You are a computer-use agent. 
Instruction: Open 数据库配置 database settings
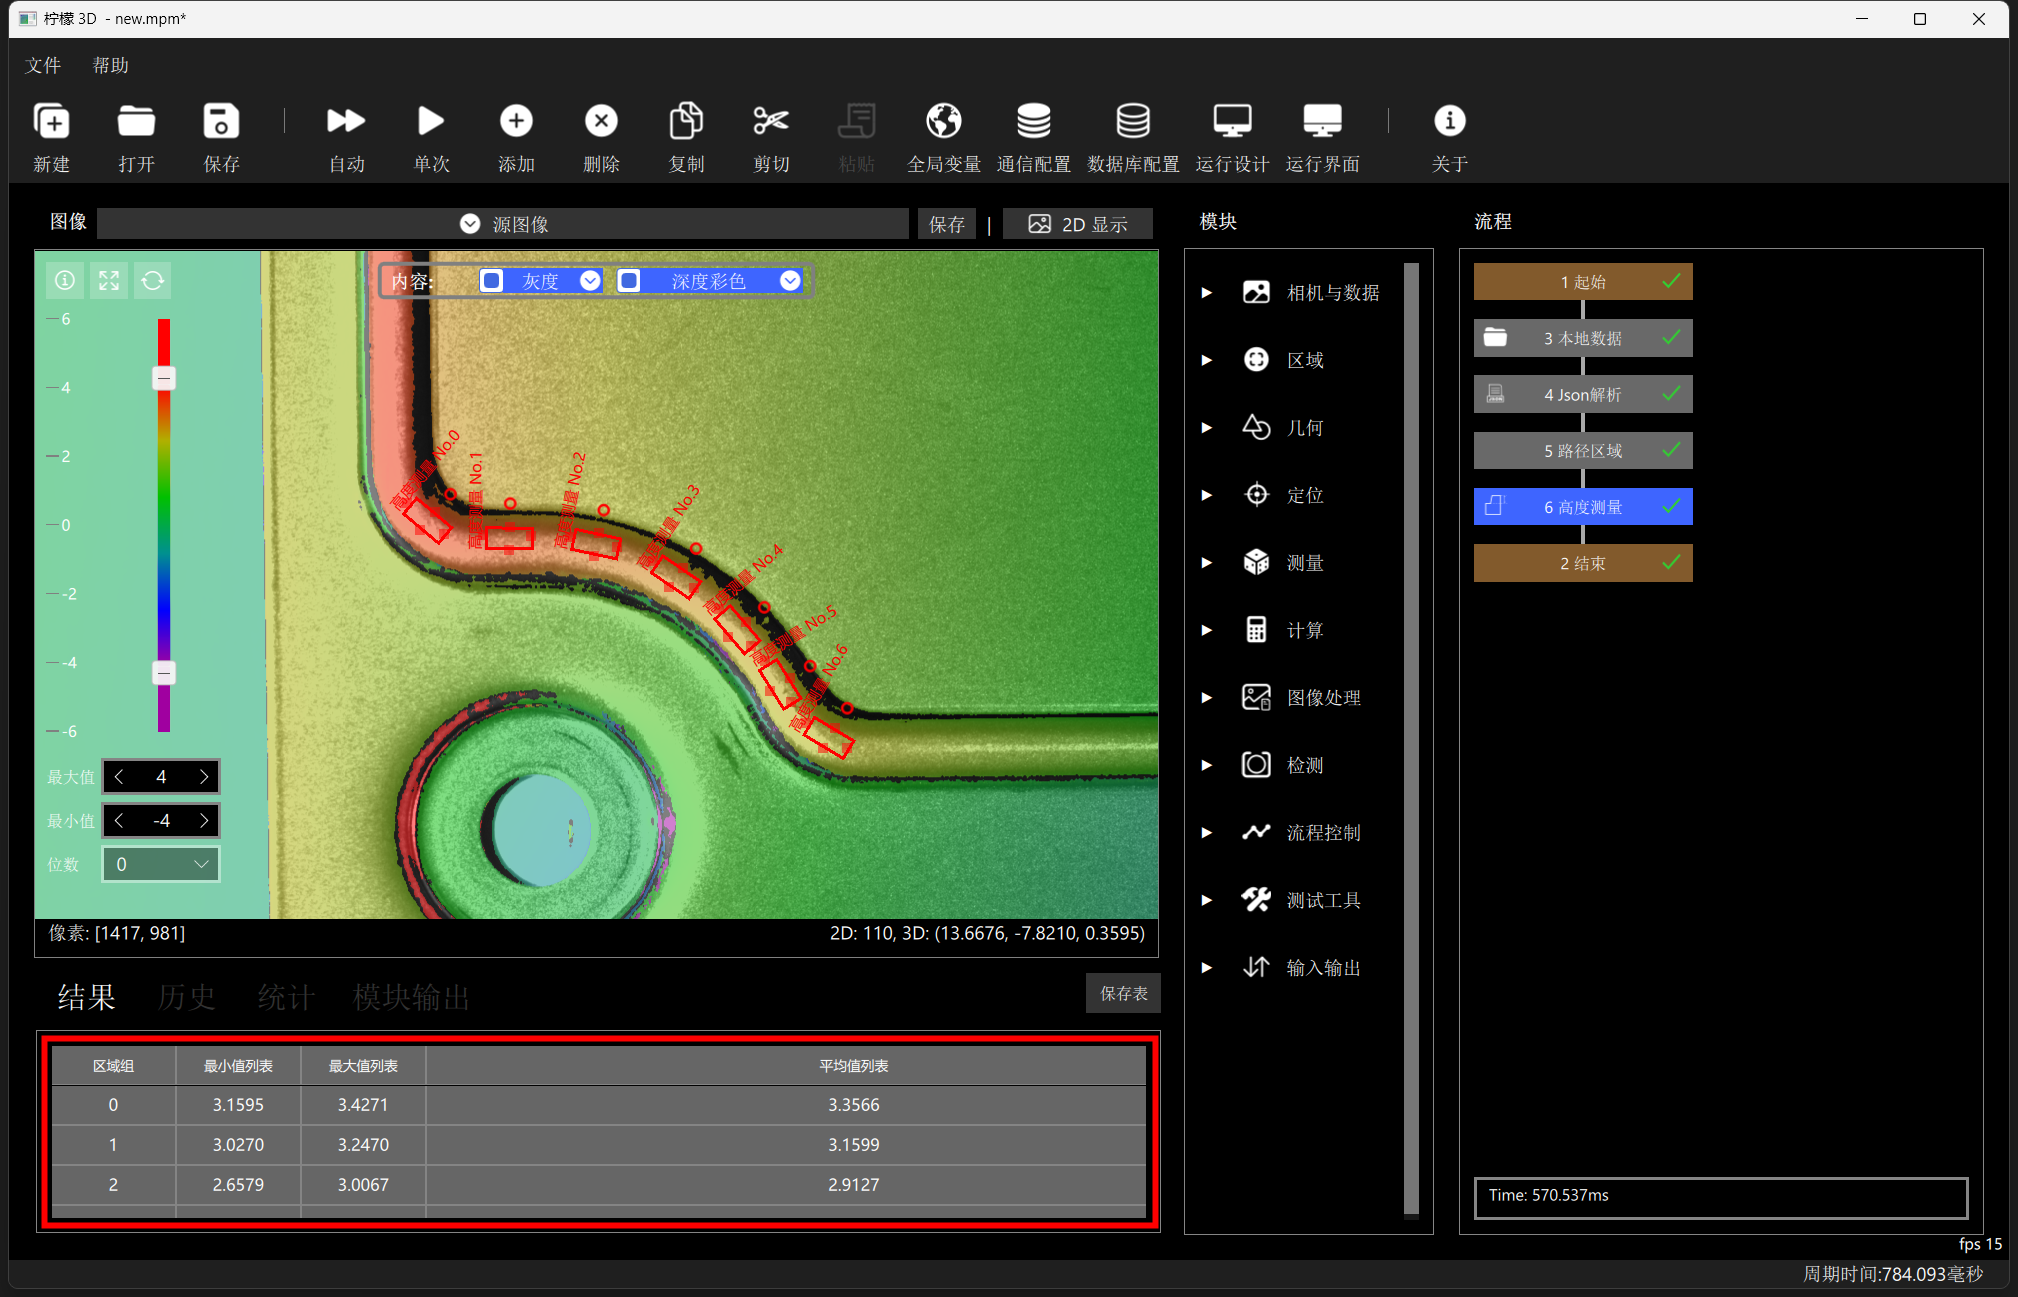(x=1132, y=121)
